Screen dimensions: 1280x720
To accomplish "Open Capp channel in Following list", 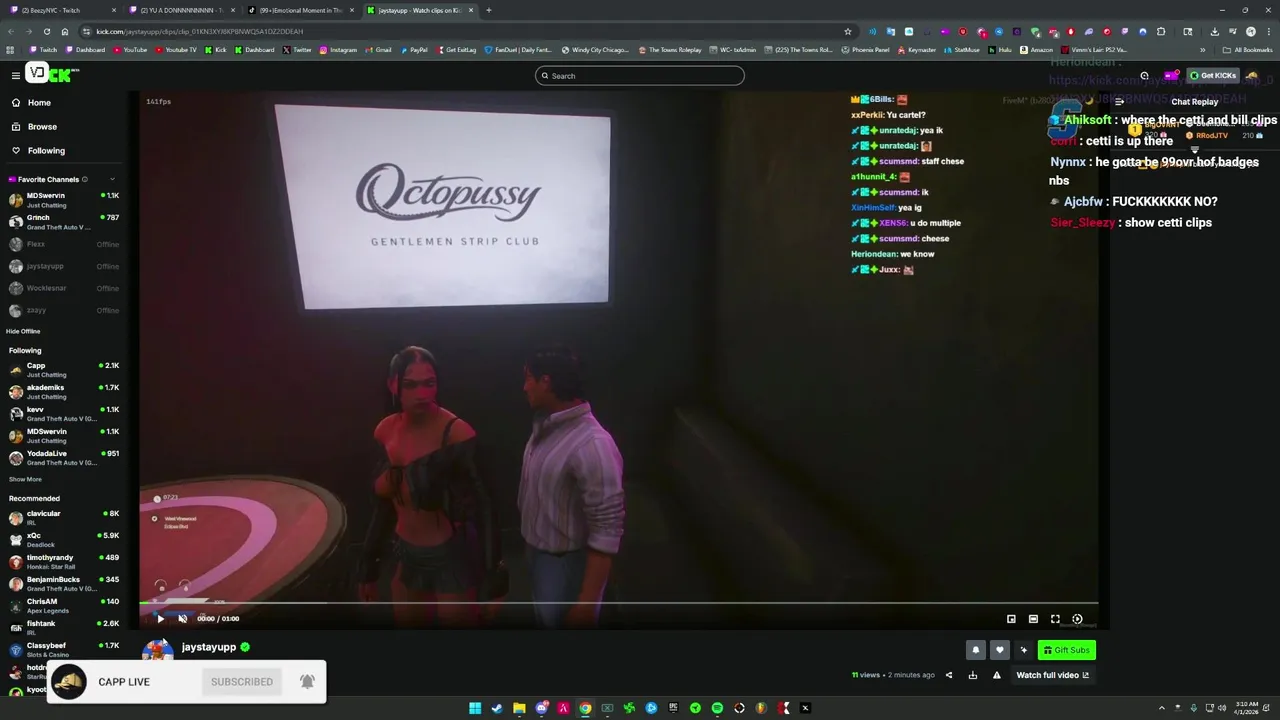I will click(64, 370).
